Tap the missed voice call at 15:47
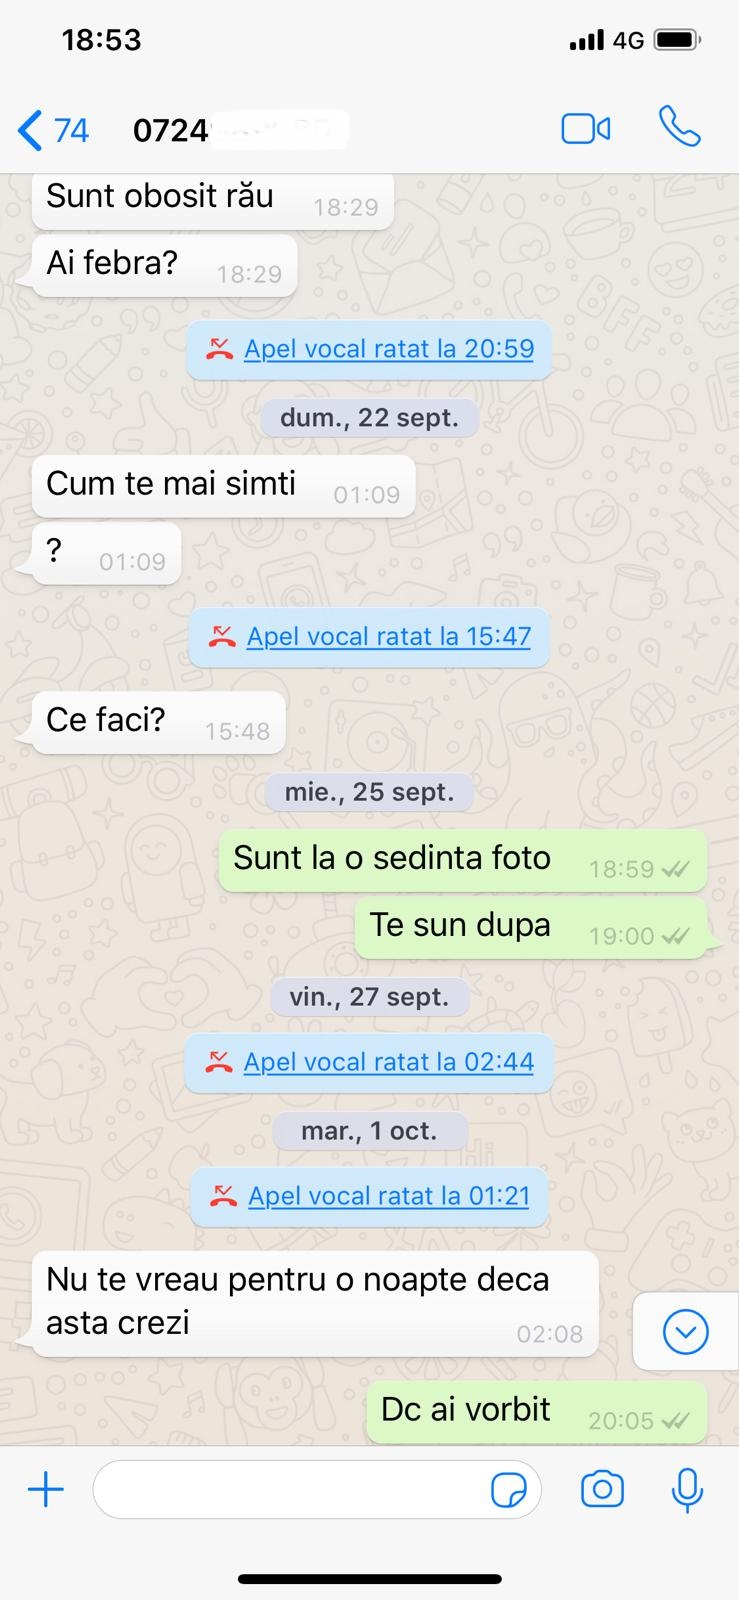The image size is (739, 1600). pos(369,637)
